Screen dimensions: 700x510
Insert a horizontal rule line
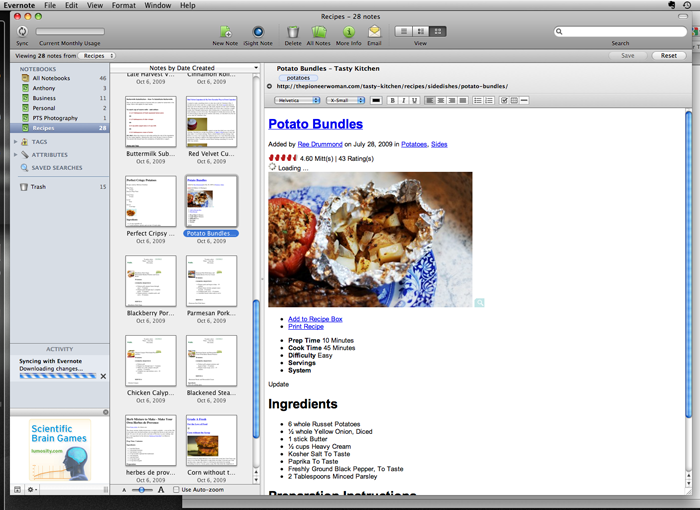point(525,100)
